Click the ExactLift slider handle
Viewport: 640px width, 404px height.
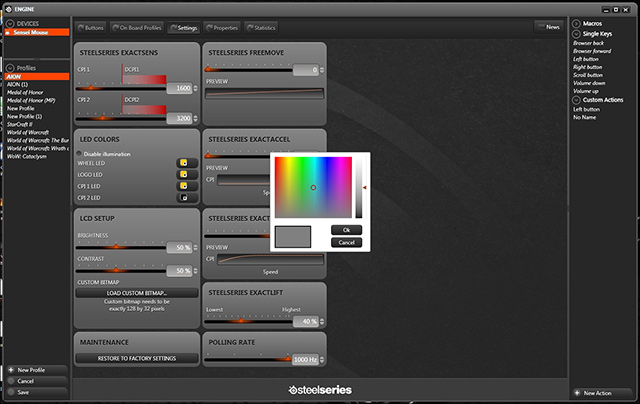pyautogui.click(x=241, y=321)
